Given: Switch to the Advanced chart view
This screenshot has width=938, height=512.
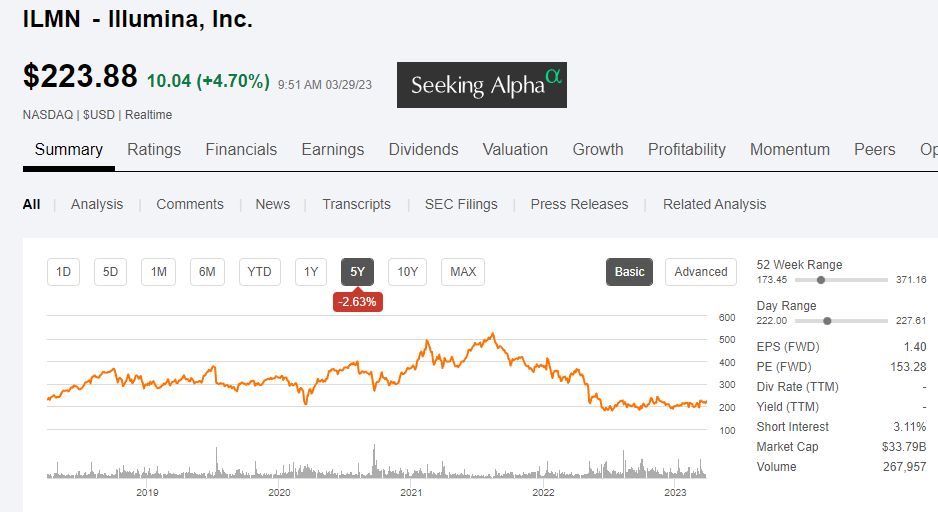Looking at the screenshot, I should (700, 271).
